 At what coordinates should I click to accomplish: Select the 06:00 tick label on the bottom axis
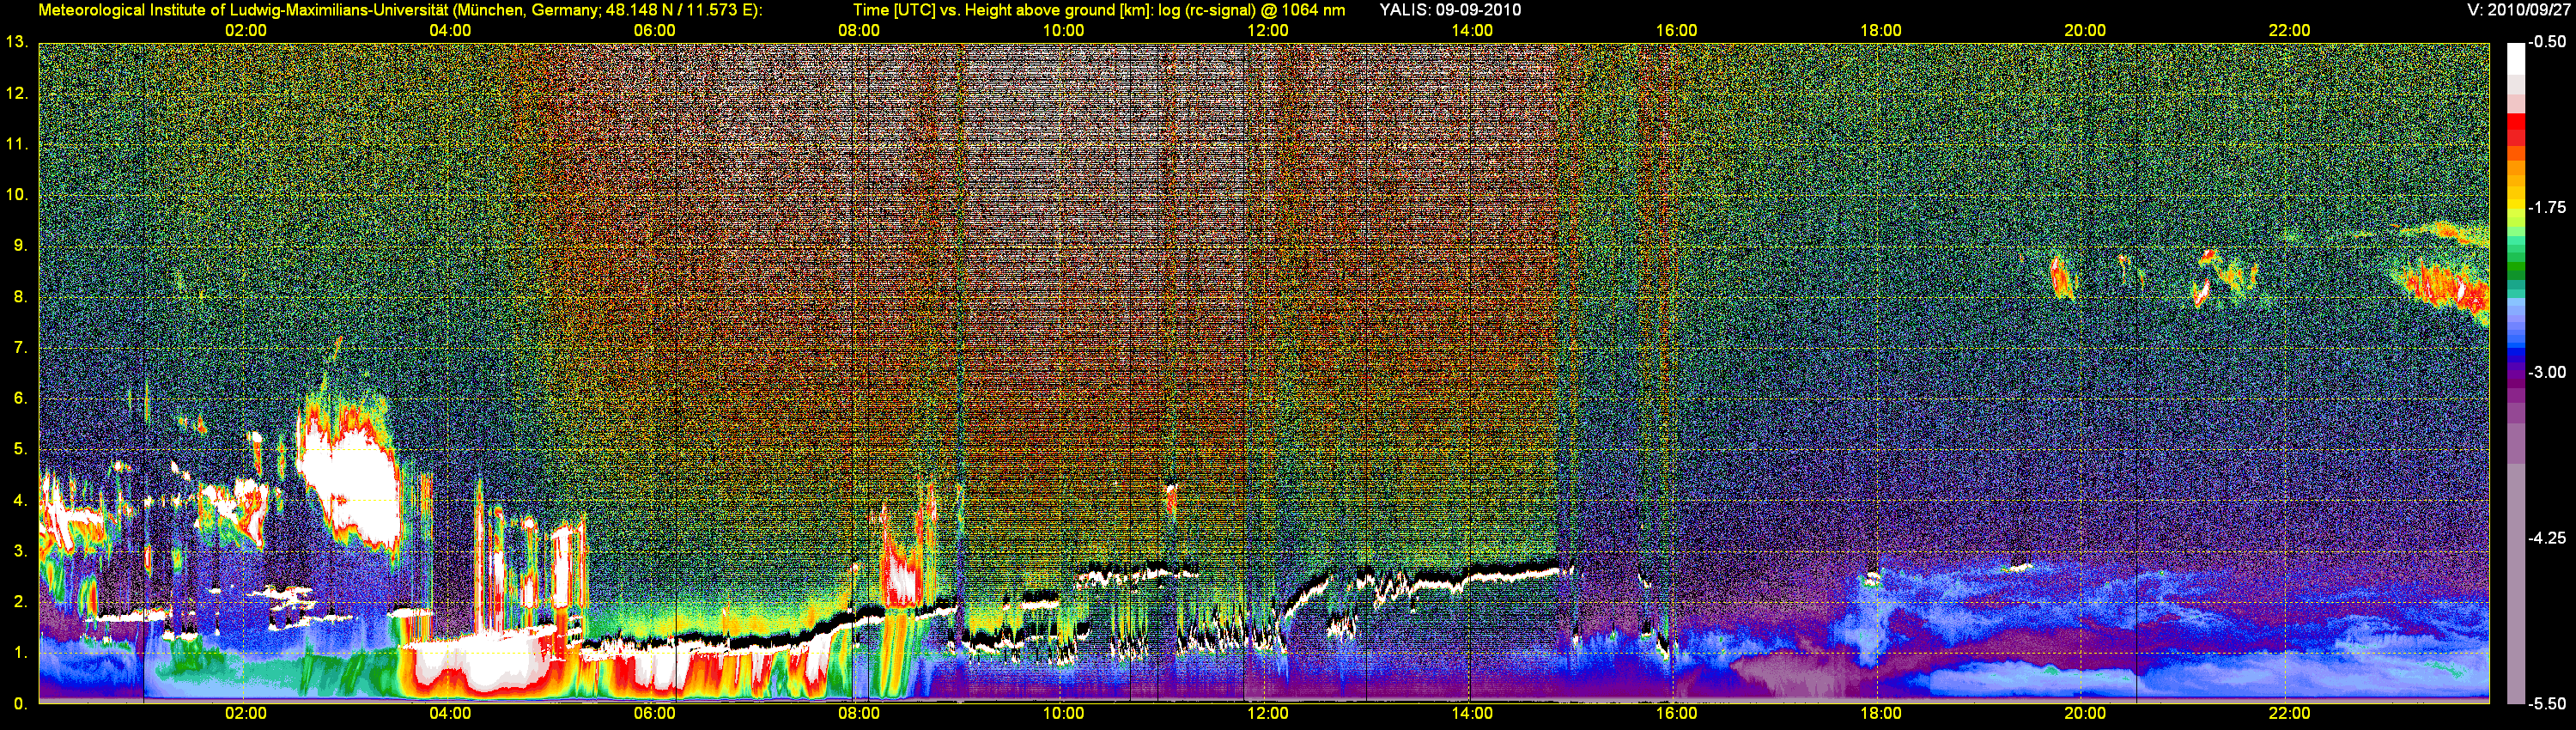click(655, 714)
